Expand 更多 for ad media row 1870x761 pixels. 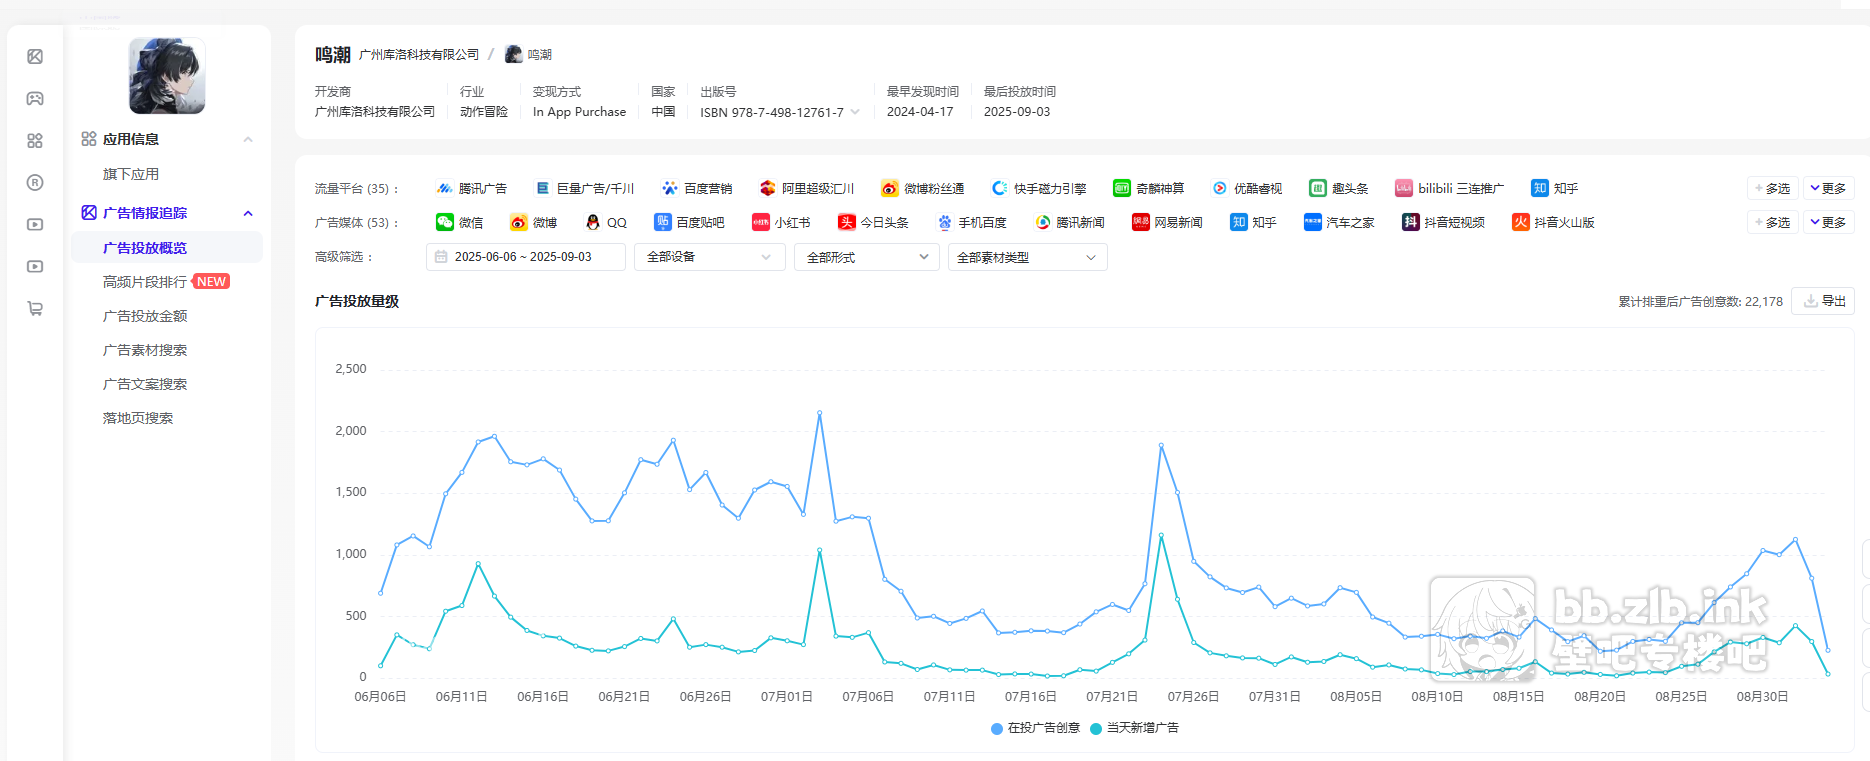[1828, 222]
